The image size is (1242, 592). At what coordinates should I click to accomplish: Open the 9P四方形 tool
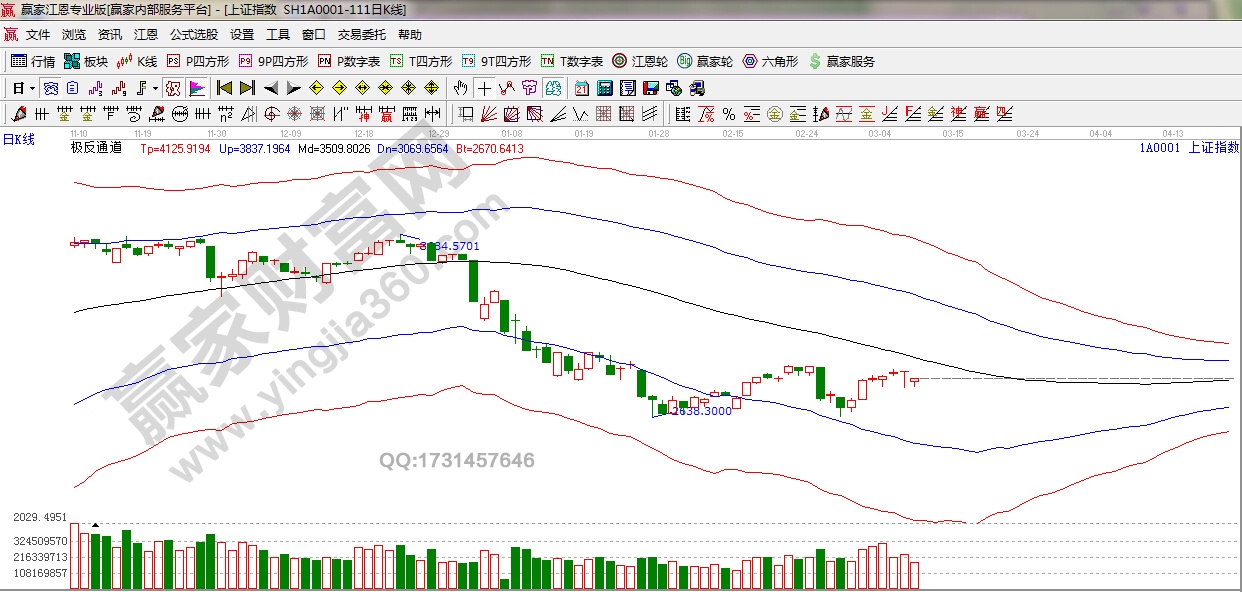[x=273, y=61]
